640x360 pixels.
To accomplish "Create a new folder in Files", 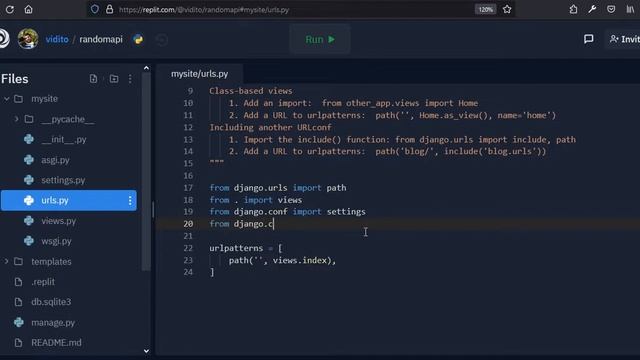I will [114, 79].
